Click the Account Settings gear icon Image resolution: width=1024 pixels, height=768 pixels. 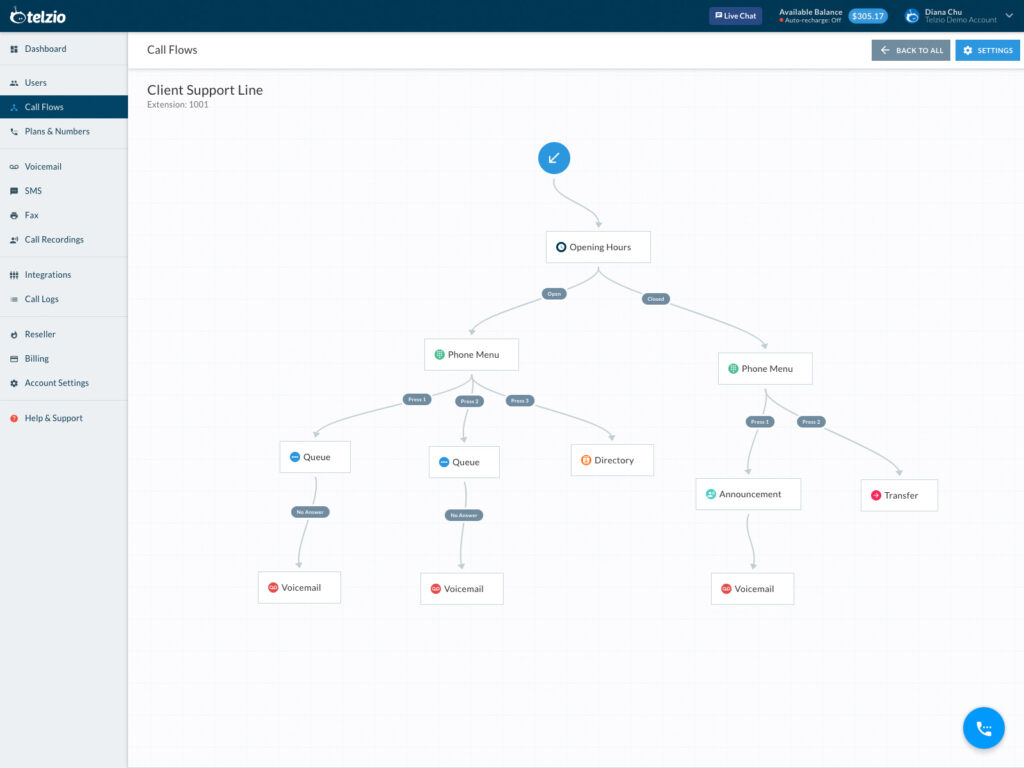coord(14,383)
